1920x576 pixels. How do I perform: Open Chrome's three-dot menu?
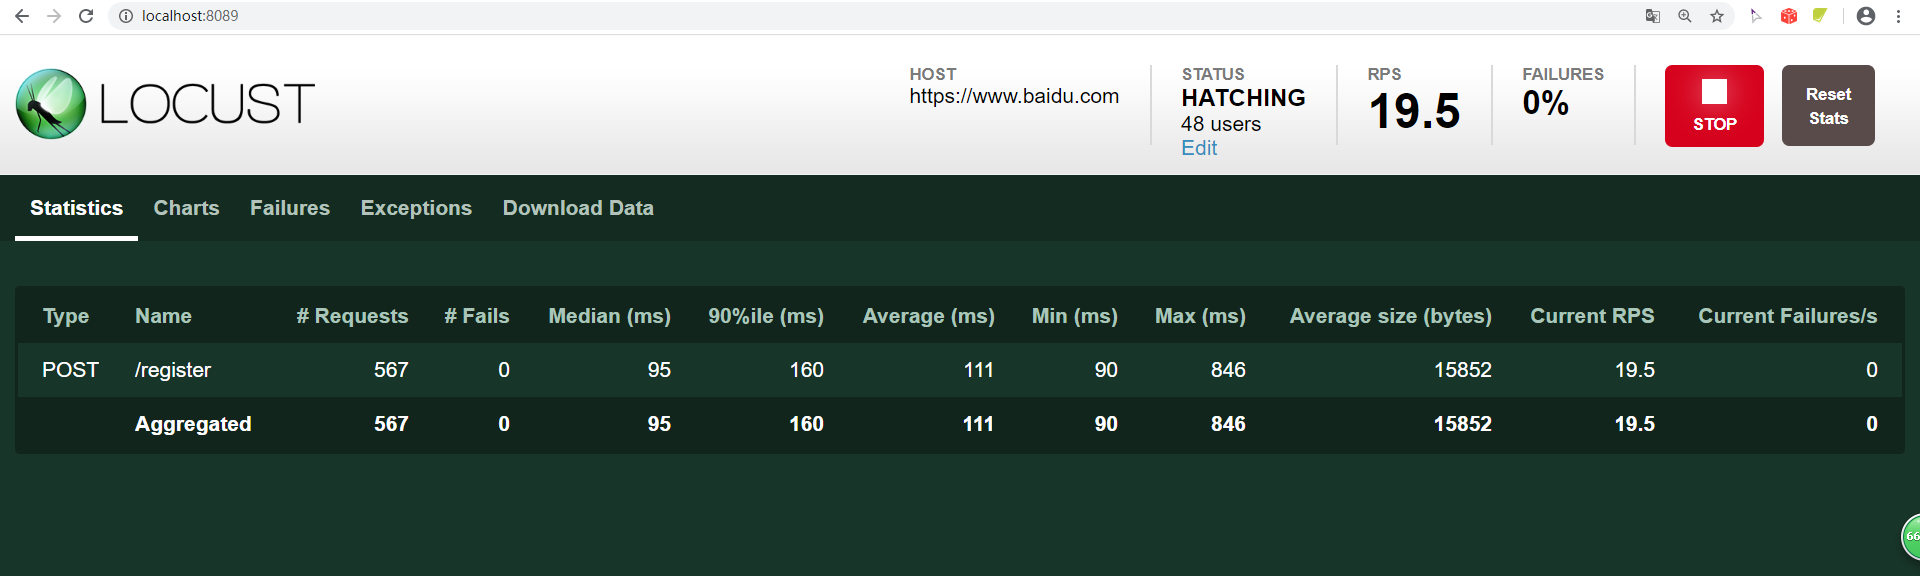click(1898, 16)
